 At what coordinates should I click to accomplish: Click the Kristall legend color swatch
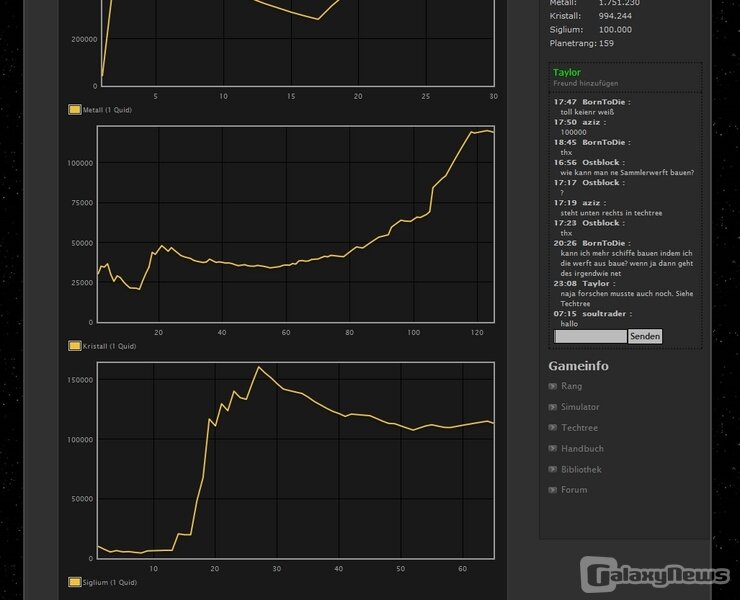click(x=74, y=346)
